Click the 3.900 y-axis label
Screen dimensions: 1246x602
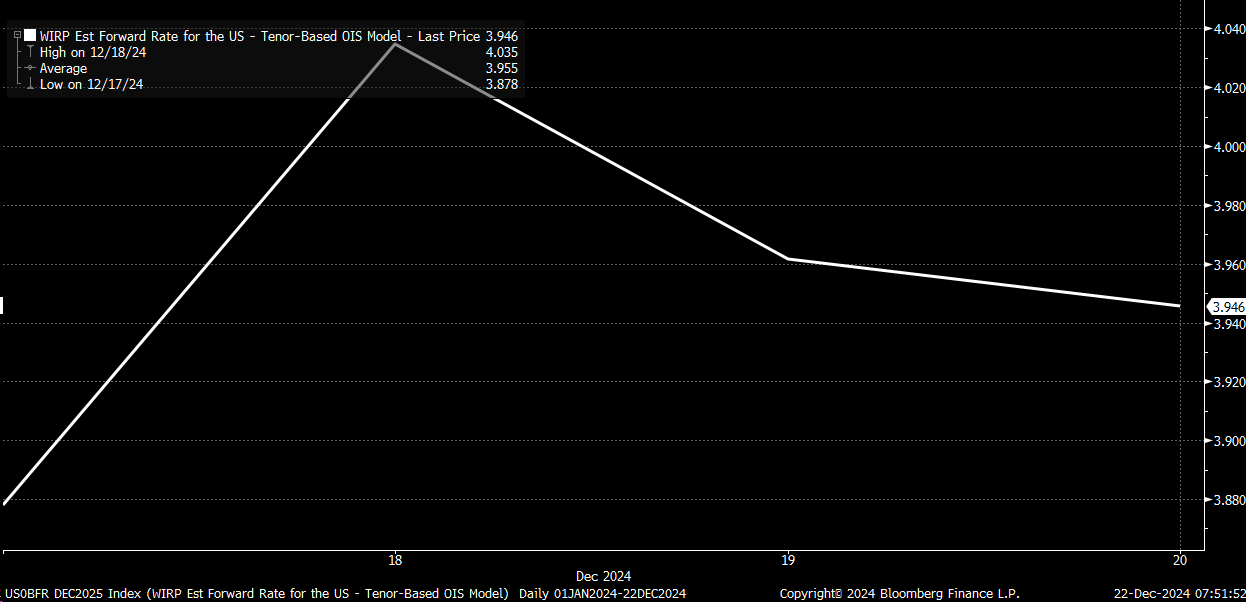click(x=1230, y=441)
